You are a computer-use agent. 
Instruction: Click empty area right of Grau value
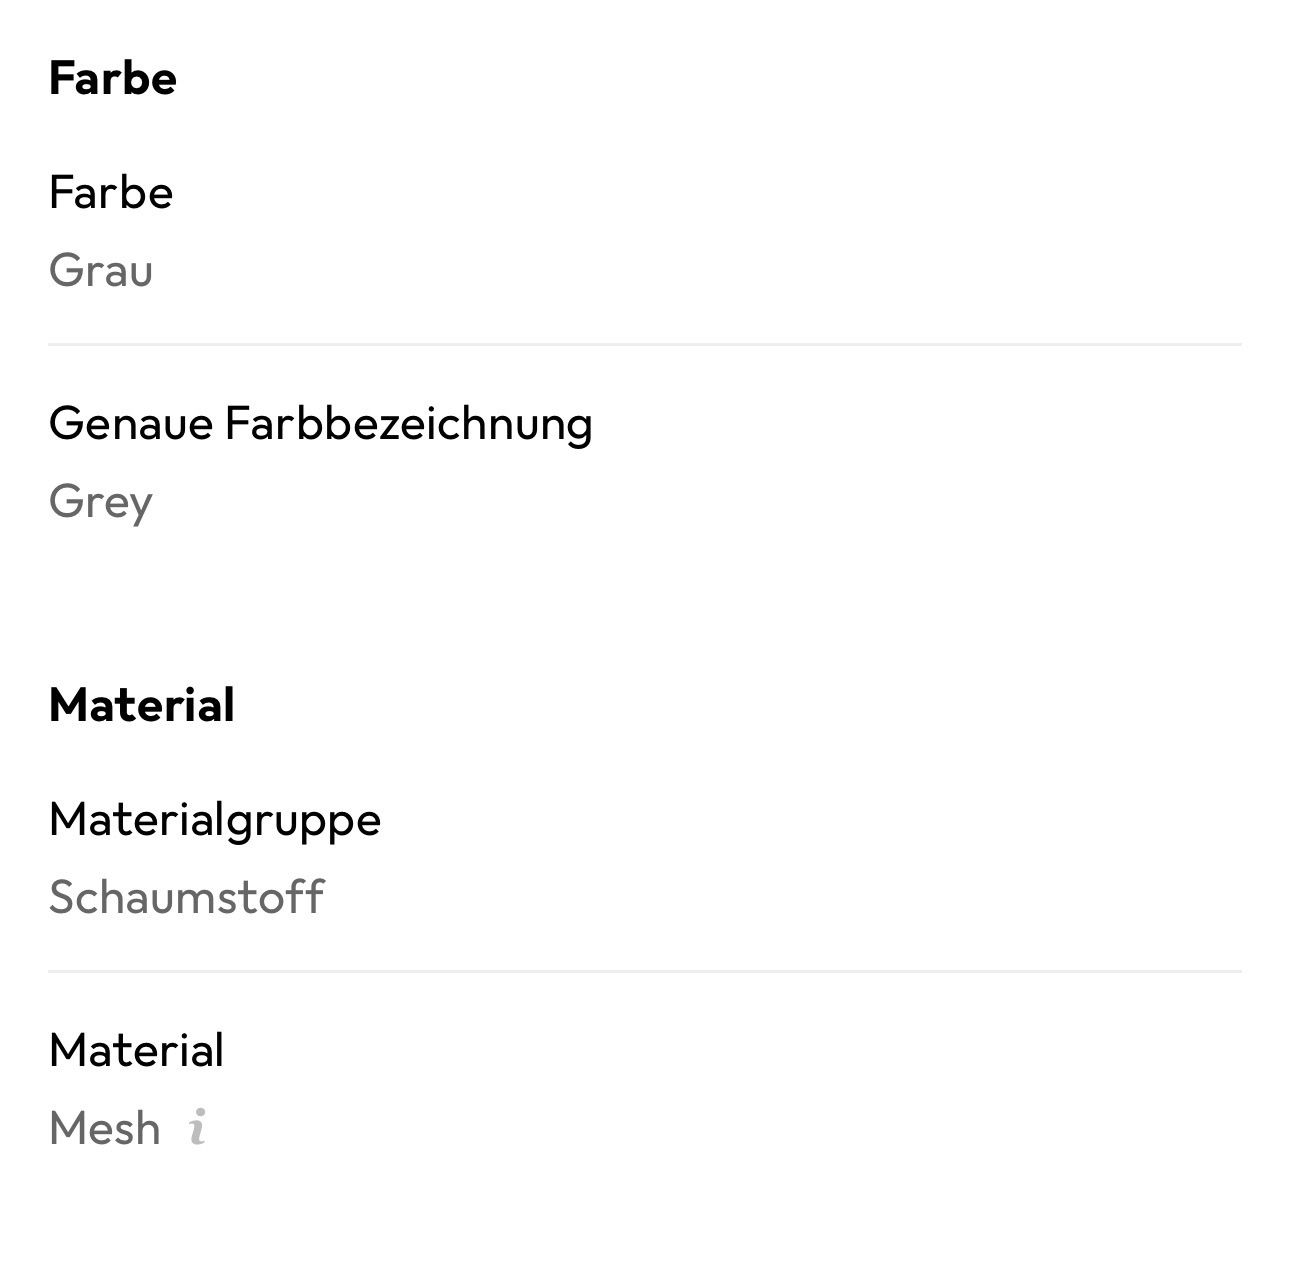700,270
